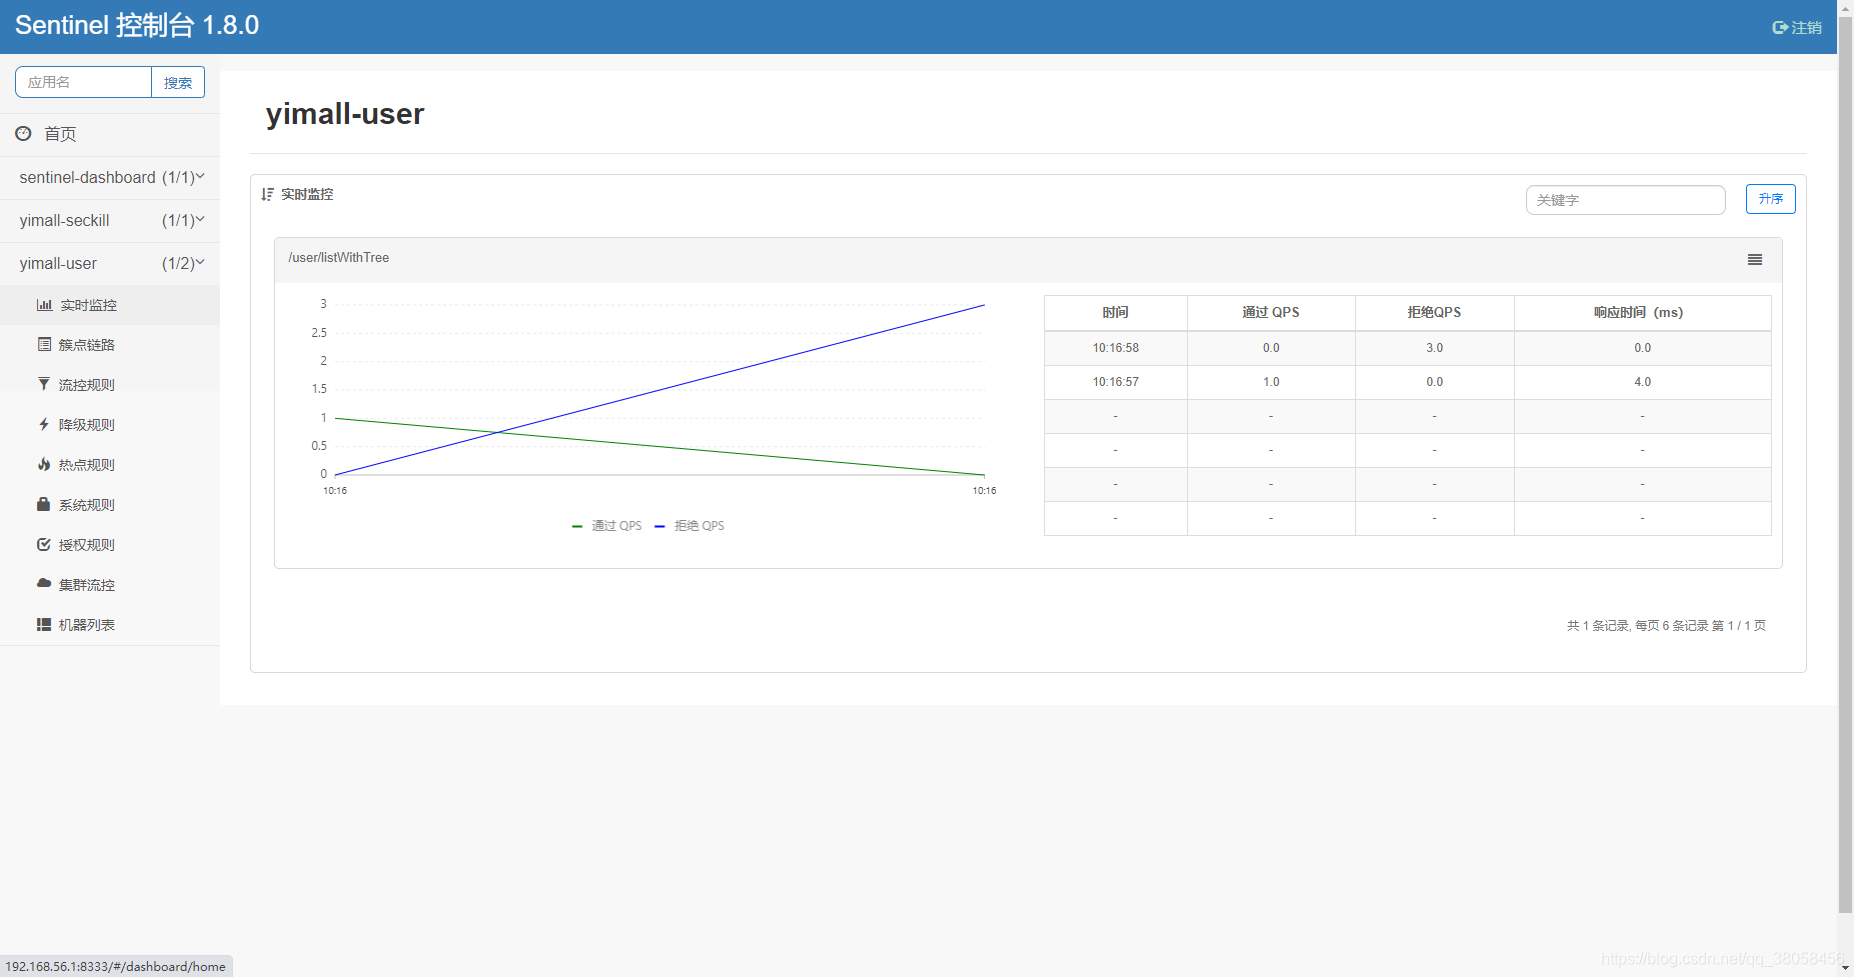Click the 时间 column header

tap(1115, 312)
